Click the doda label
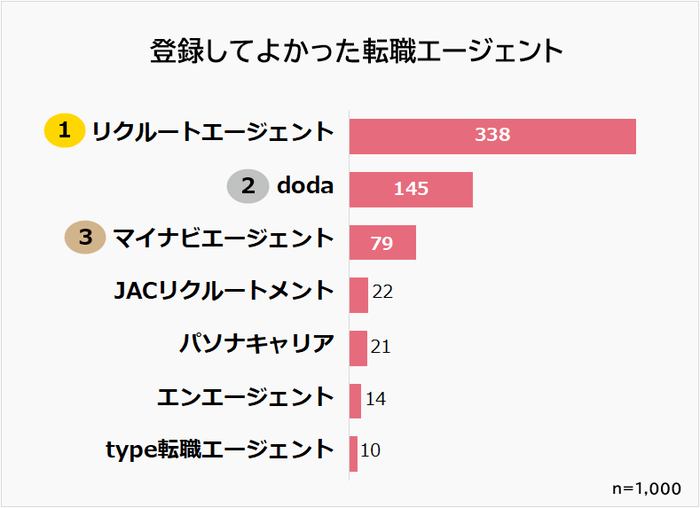700x508 pixels. [x=304, y=185]
